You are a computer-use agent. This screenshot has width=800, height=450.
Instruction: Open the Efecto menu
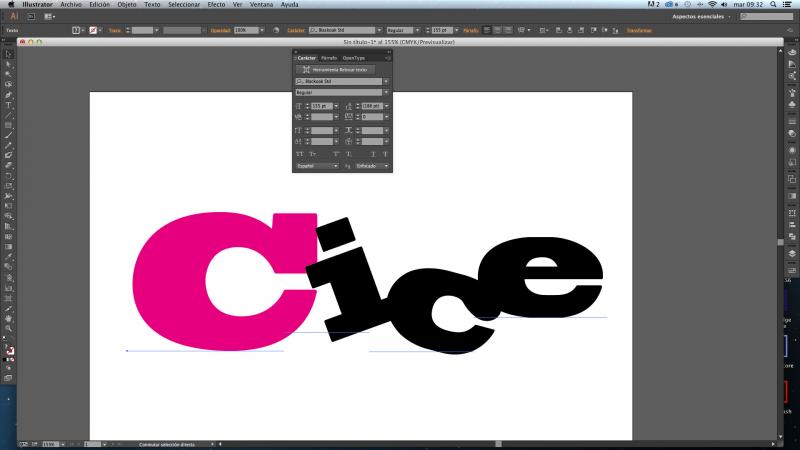click(x=216, y=4)
